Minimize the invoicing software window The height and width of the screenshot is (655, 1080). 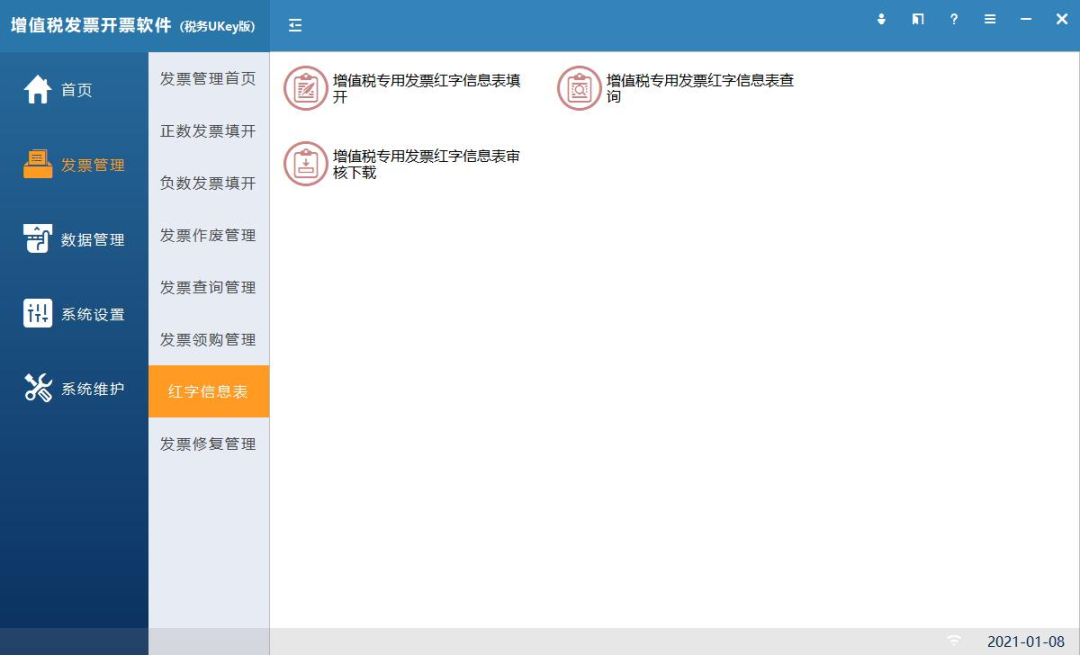(x=1026, y=19)
